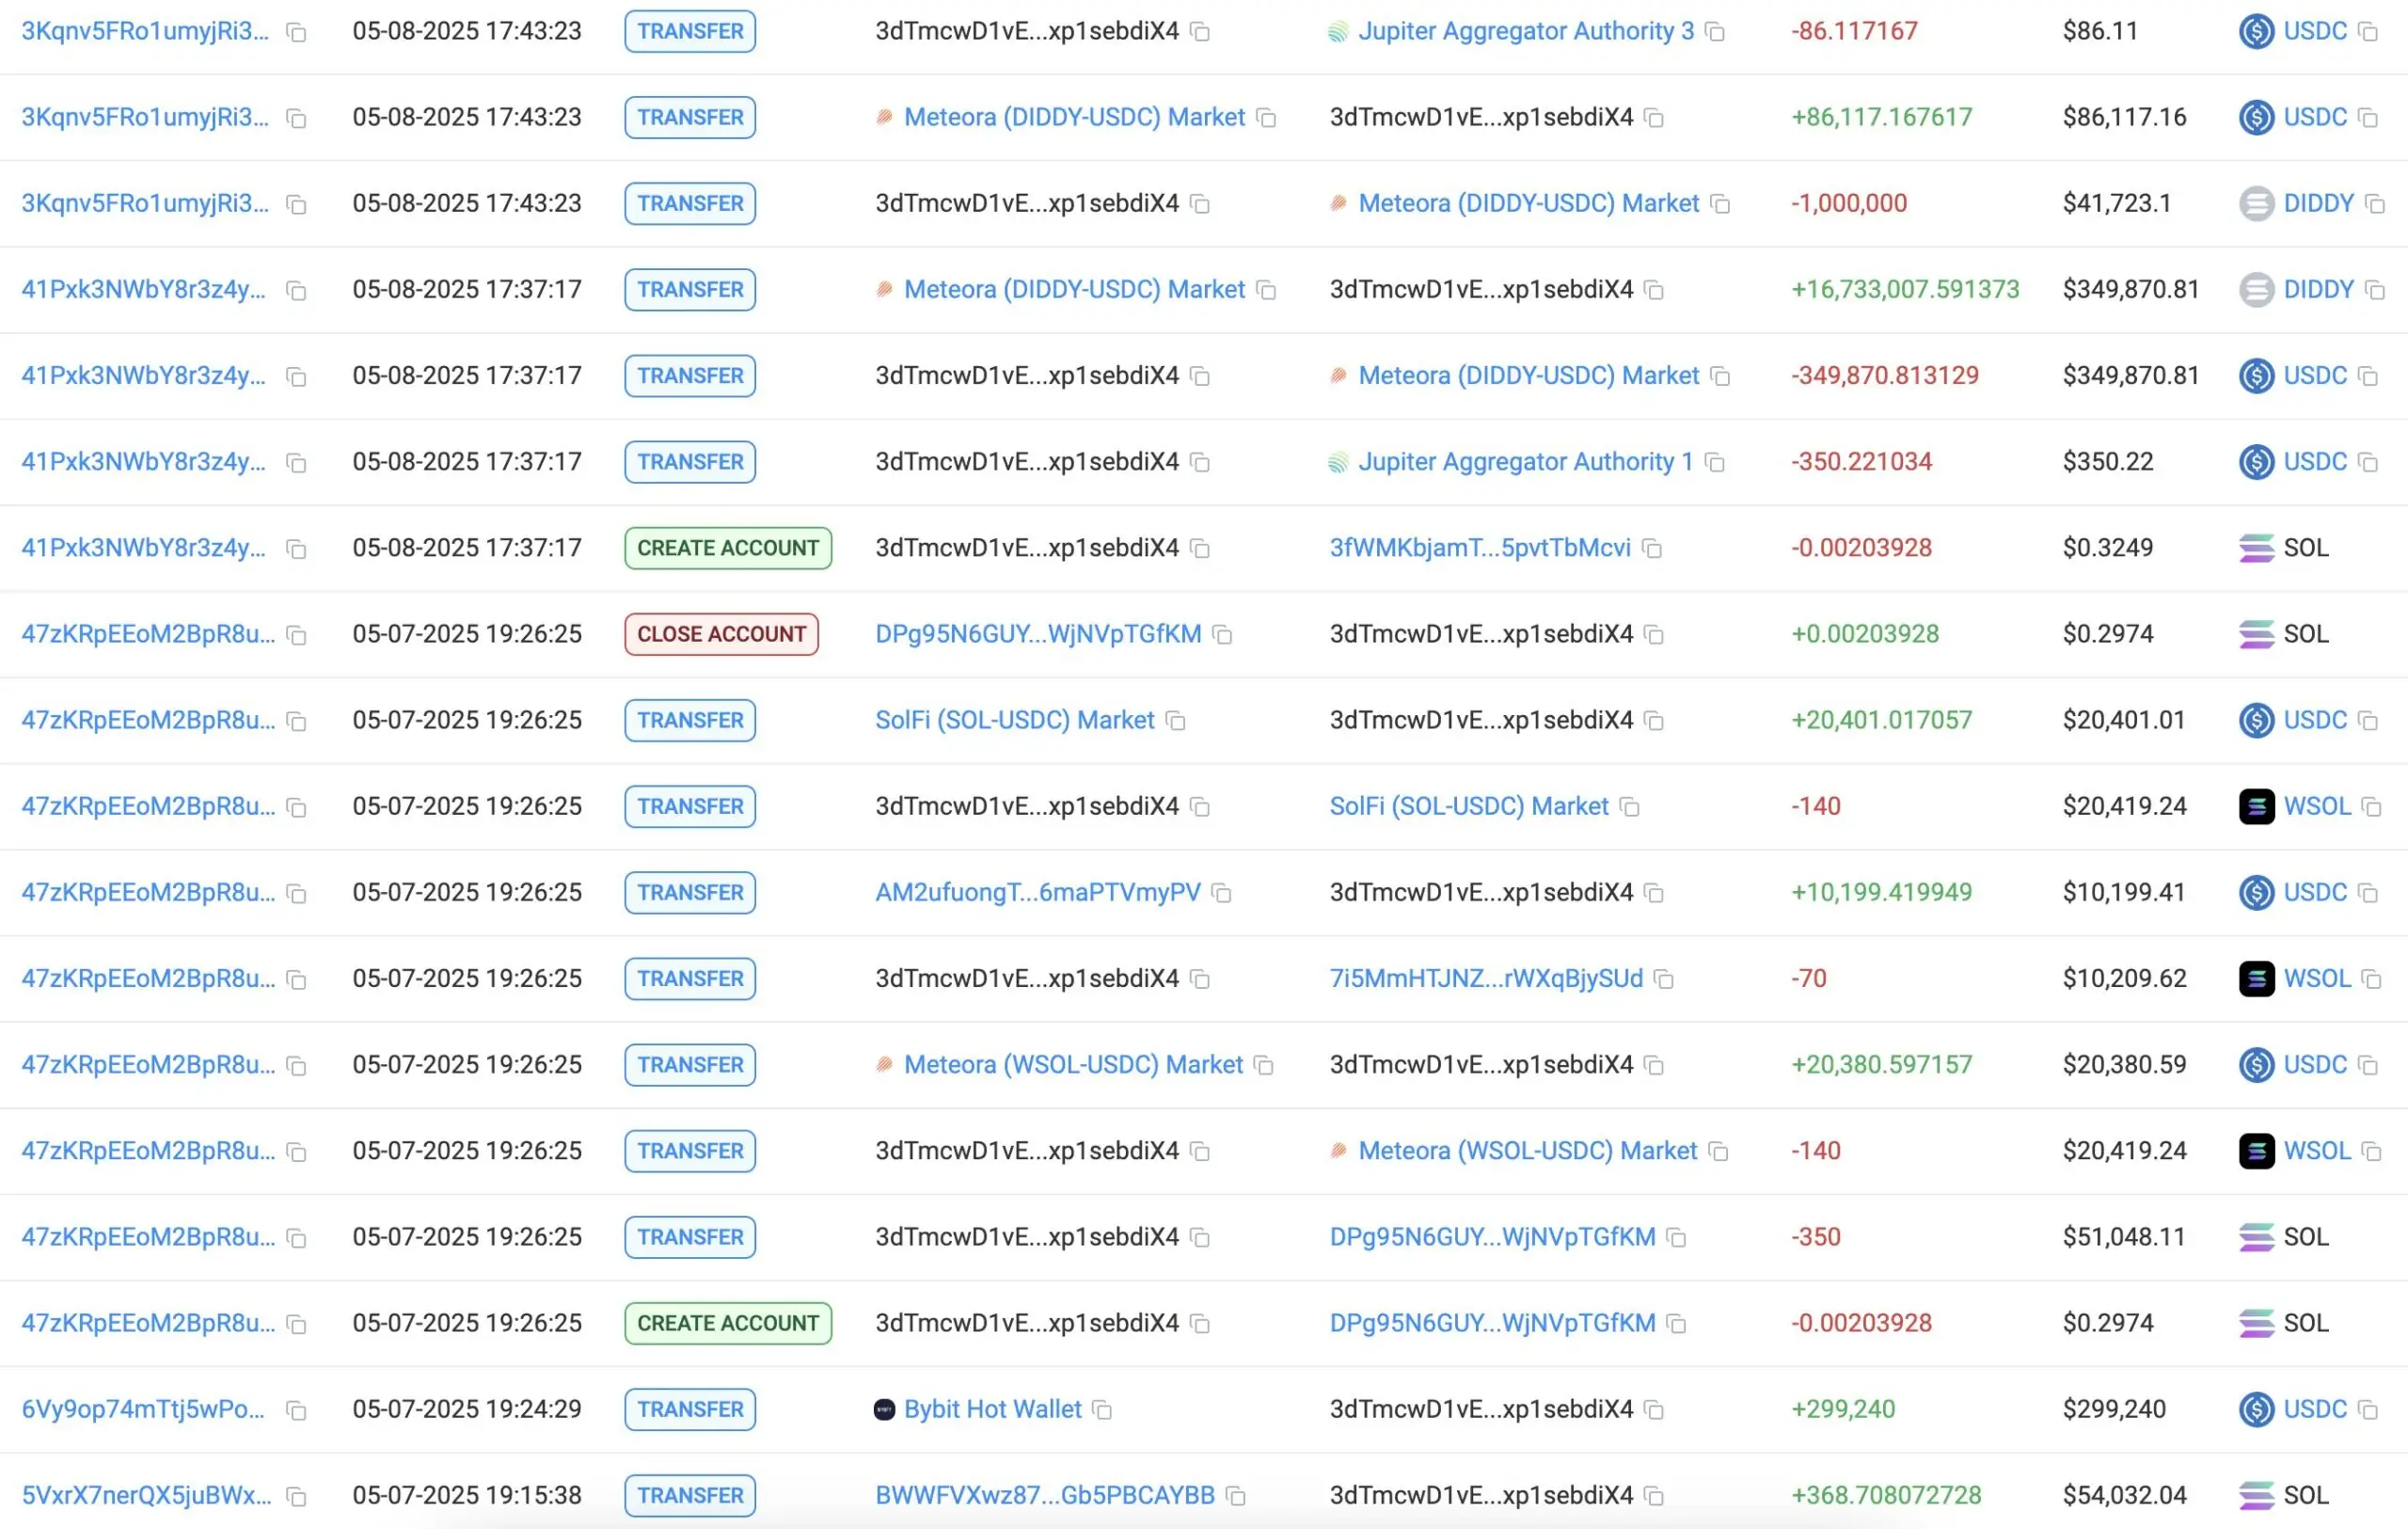Copy the Jupiter Aggregator Authority 1 address
Image resolution: width=2408 pixels, height=1529 pixels.
[1715, 462]
